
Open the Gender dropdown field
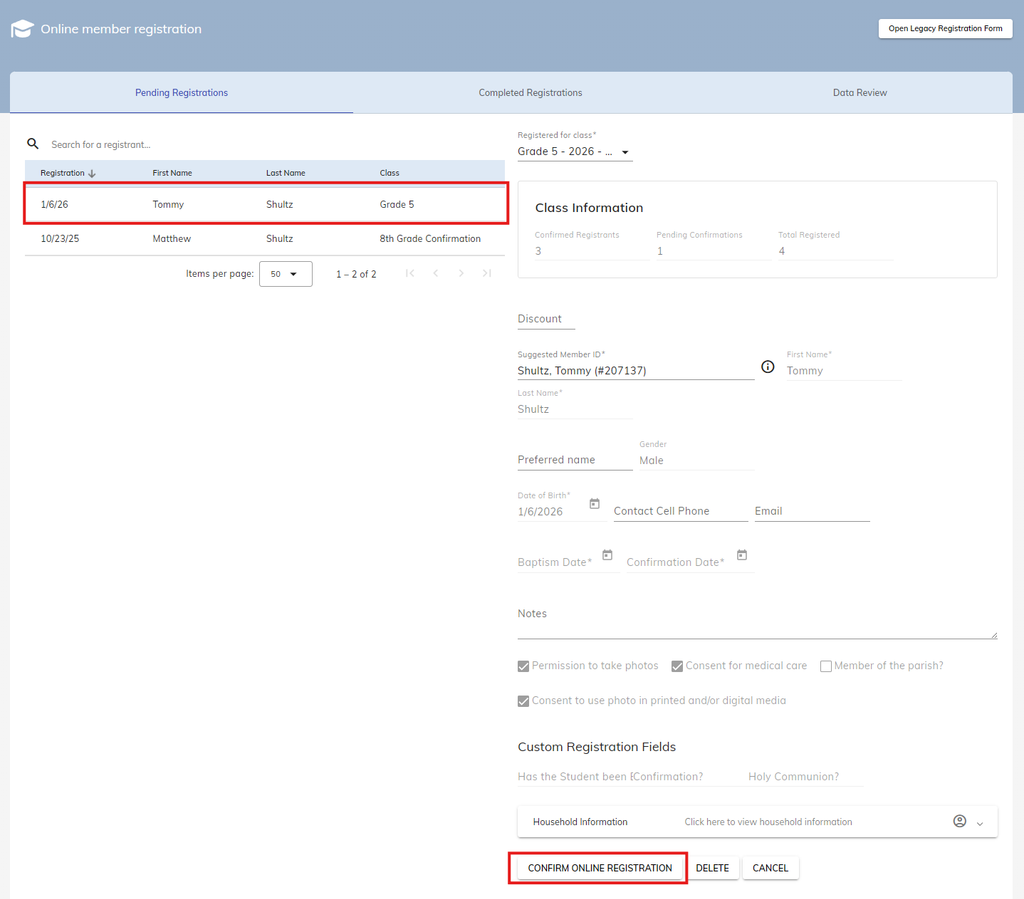point(696,460)
